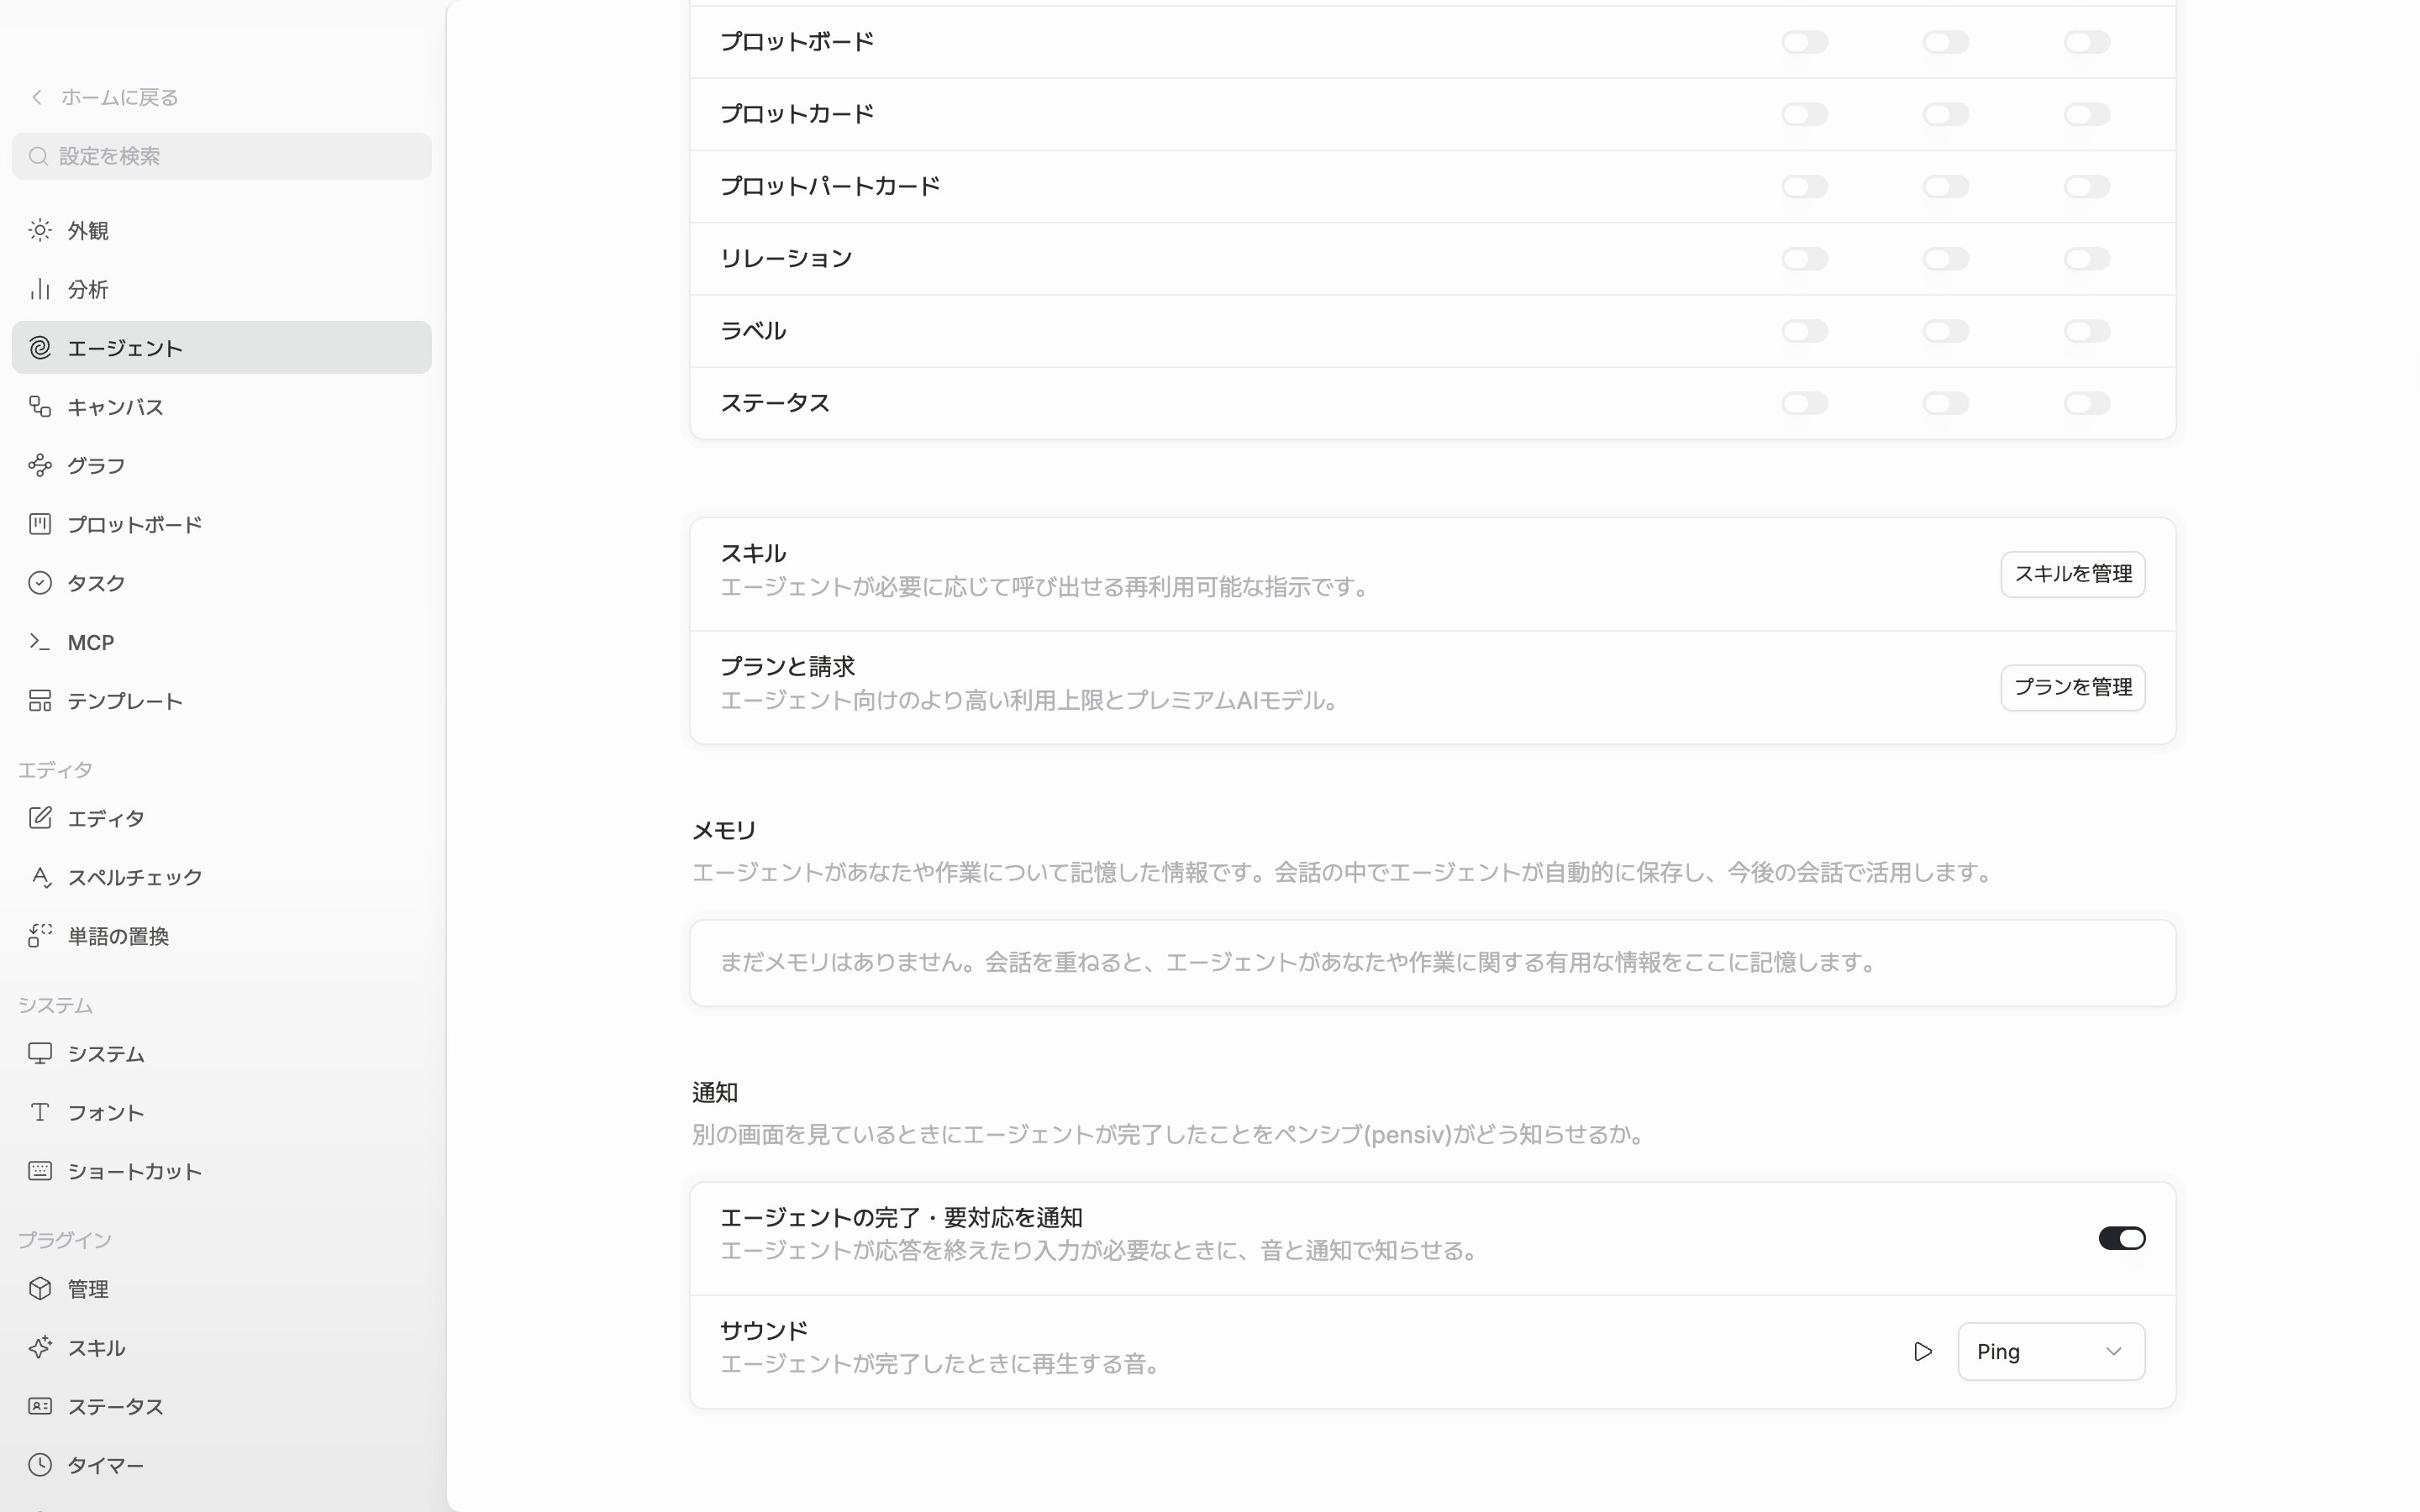The width and height of the screenshot is (2420, 1512).
Task: Open フォント settings from sidebar
Action: tap(221, 1113)
